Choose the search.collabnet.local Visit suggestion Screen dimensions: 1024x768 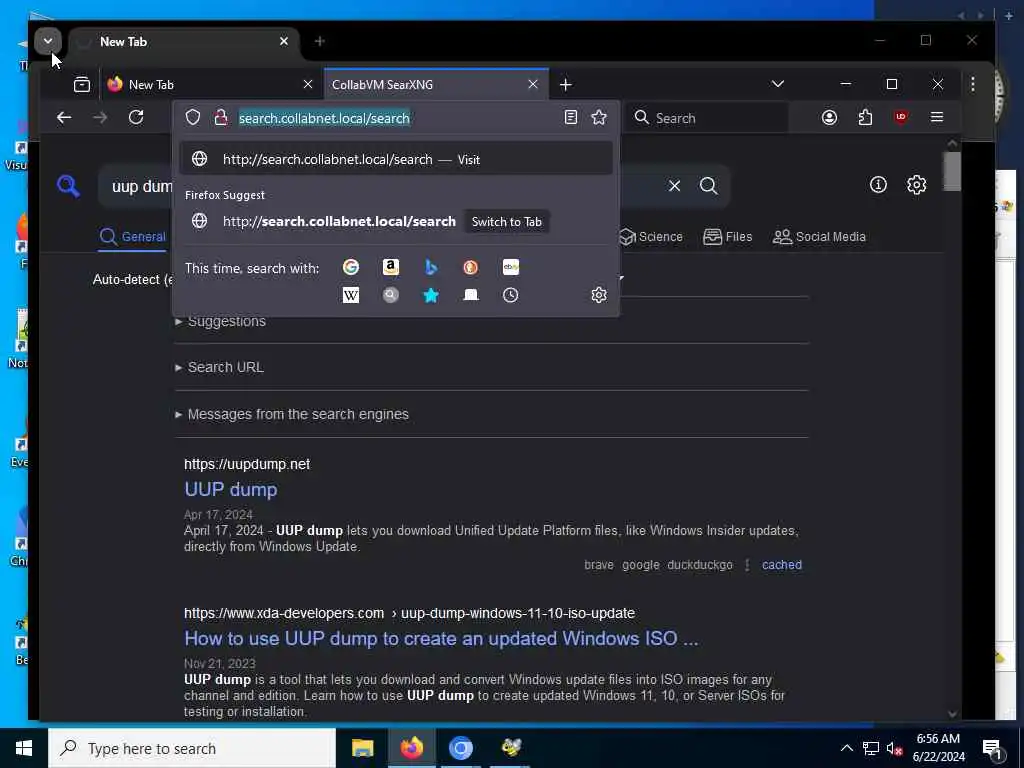coord(396,159)
